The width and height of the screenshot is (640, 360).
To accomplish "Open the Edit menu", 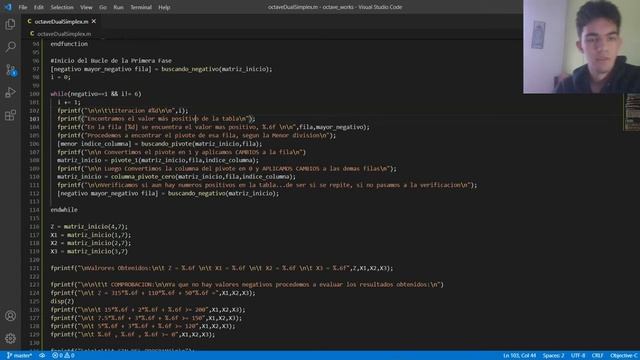I will pos(39,7).
